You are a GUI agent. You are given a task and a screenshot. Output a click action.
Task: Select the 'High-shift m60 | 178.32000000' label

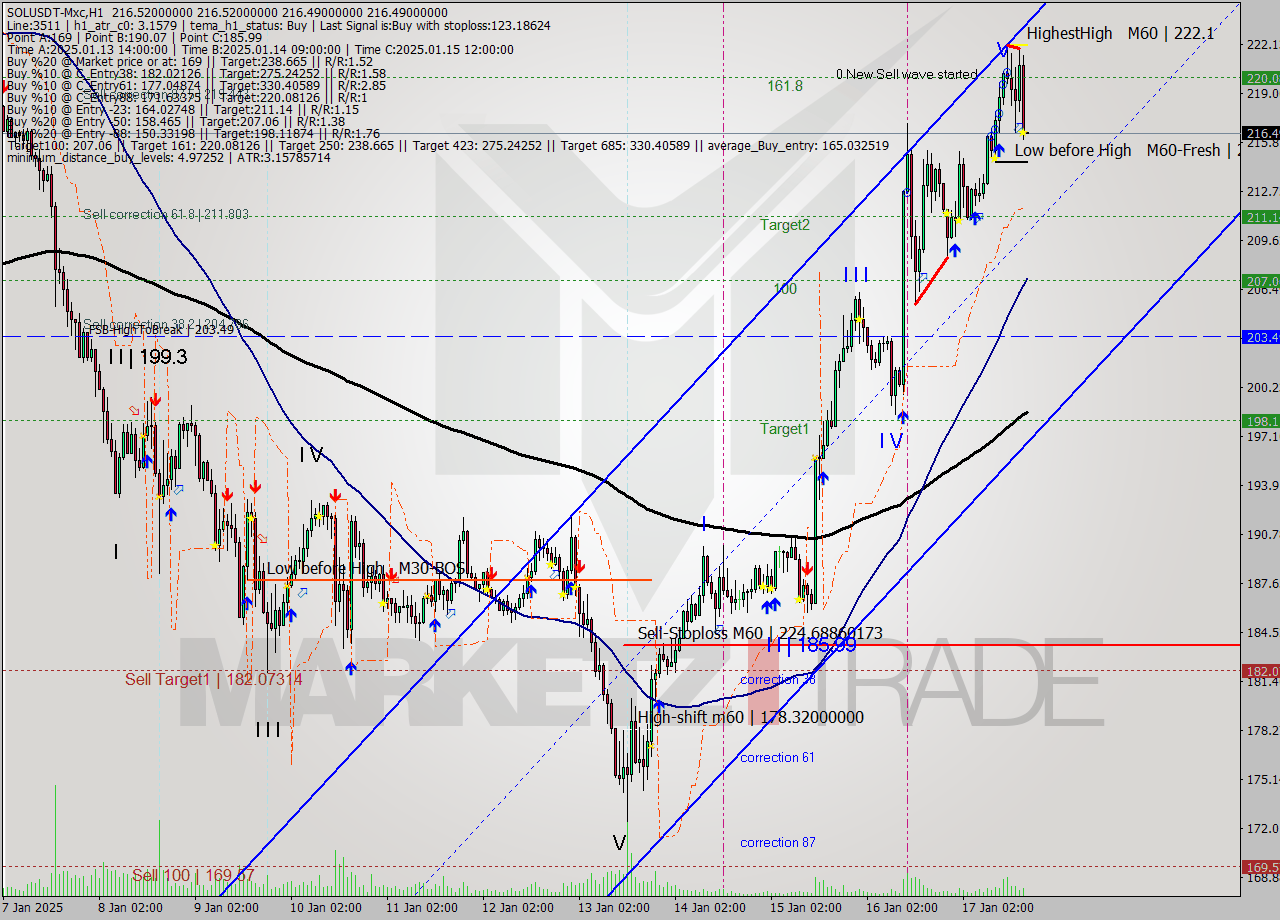(x=750, y=717)
